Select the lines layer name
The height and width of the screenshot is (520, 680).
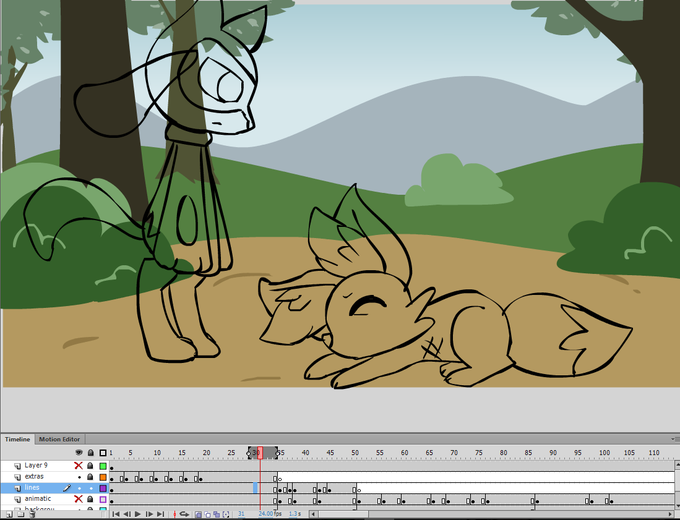pyautogui.click(x=32, y=487)
